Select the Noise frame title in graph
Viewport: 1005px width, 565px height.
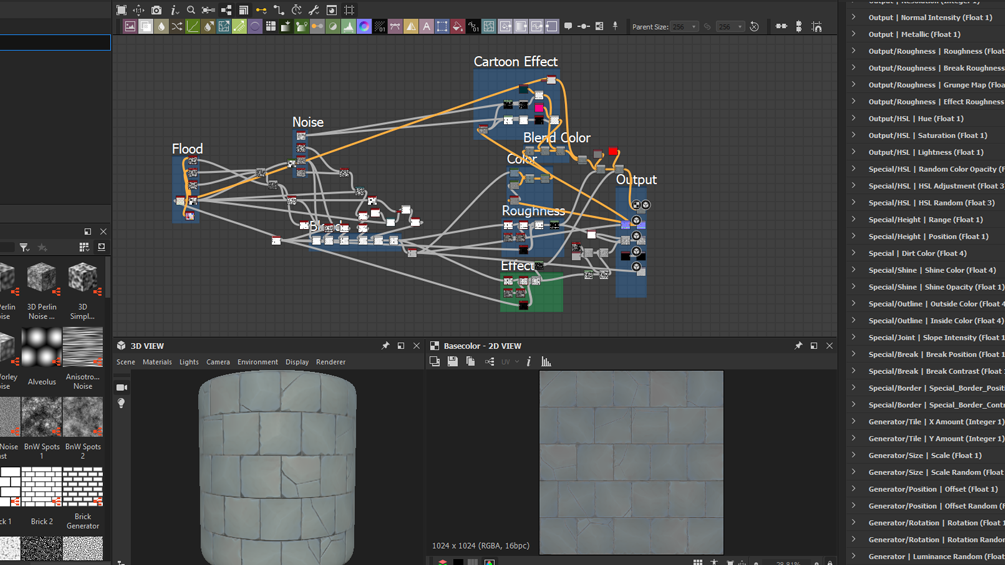(308, 122)
